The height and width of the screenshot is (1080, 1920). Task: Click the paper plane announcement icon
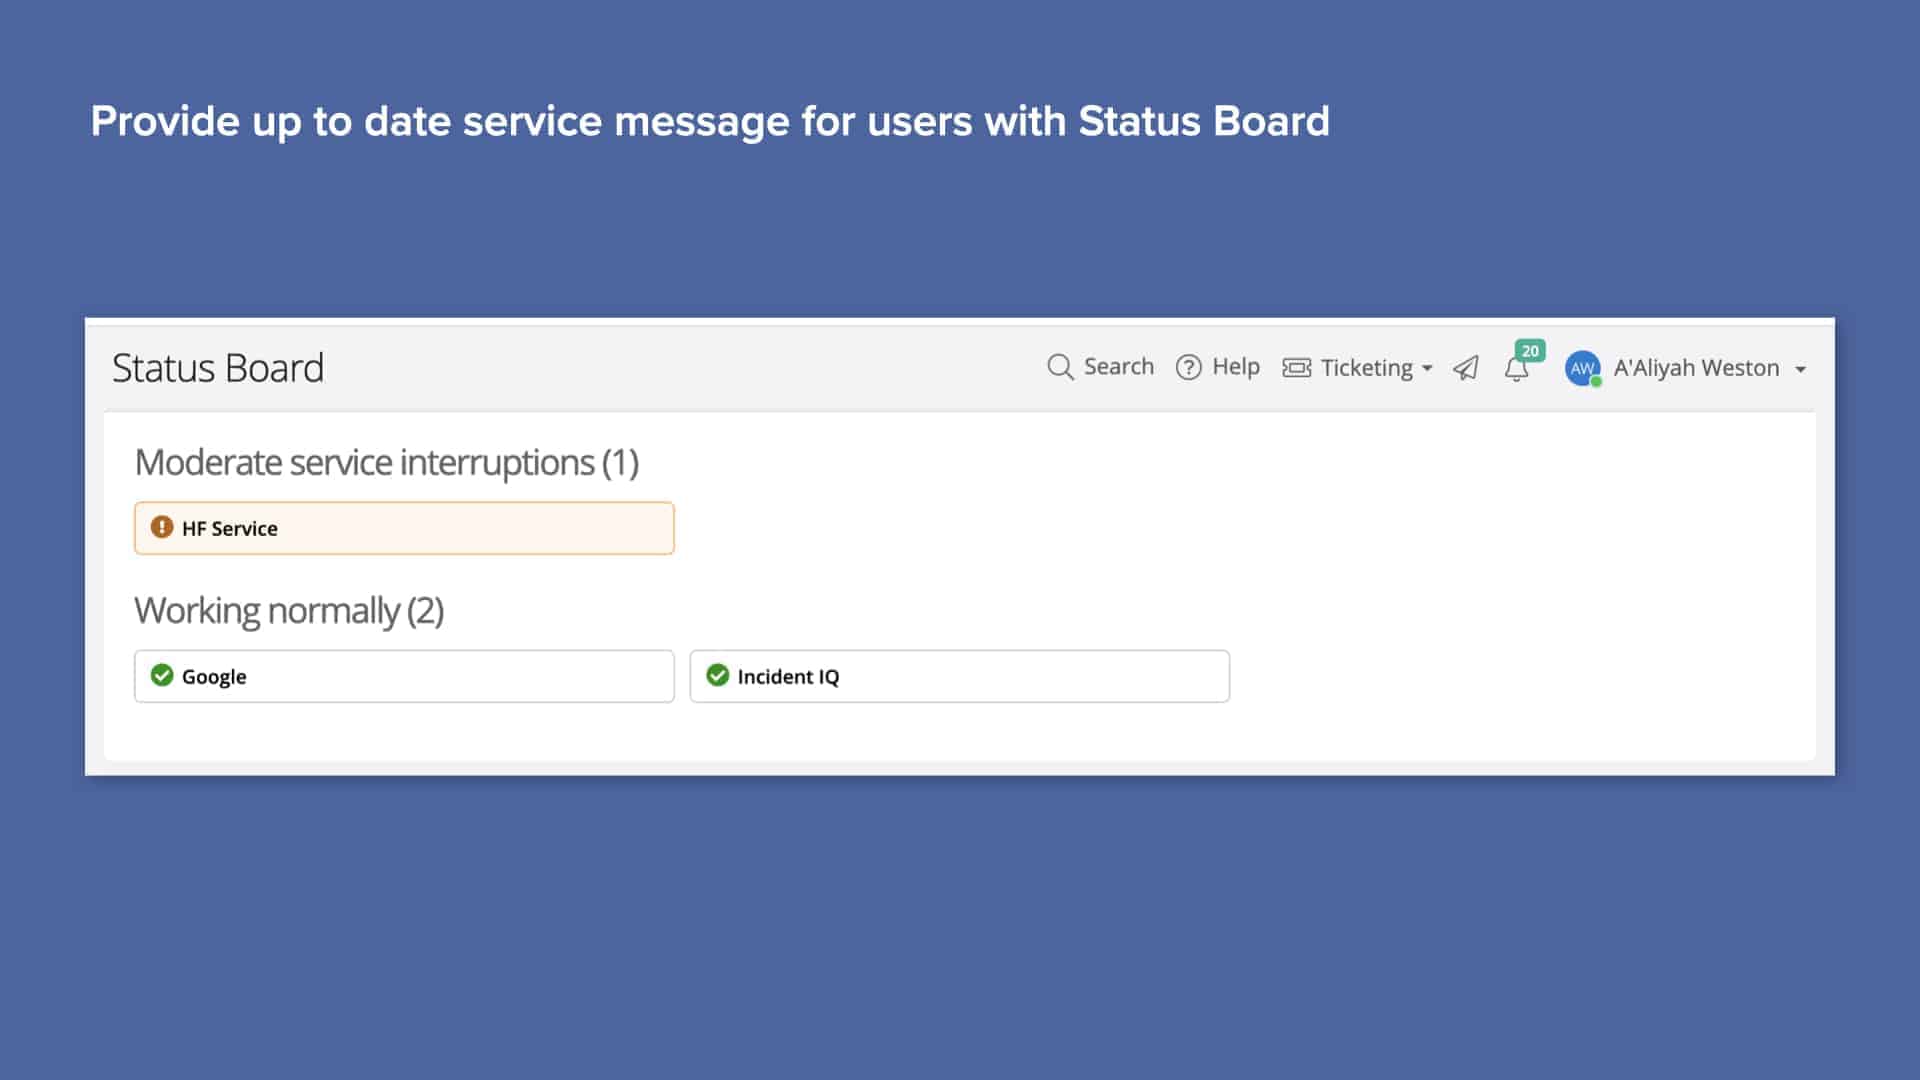1465,368
